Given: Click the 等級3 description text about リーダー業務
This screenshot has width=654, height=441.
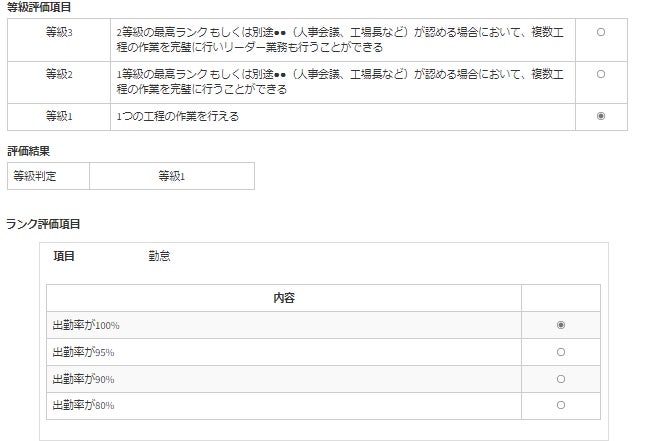Looking at the screenshot, I should [340, 40].
